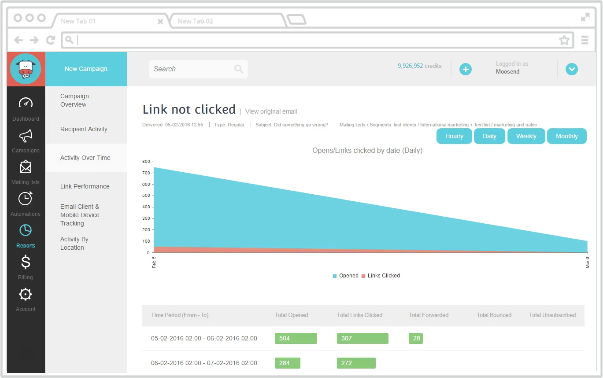
Task: Open Link Performance menu item
Action: 85,187
